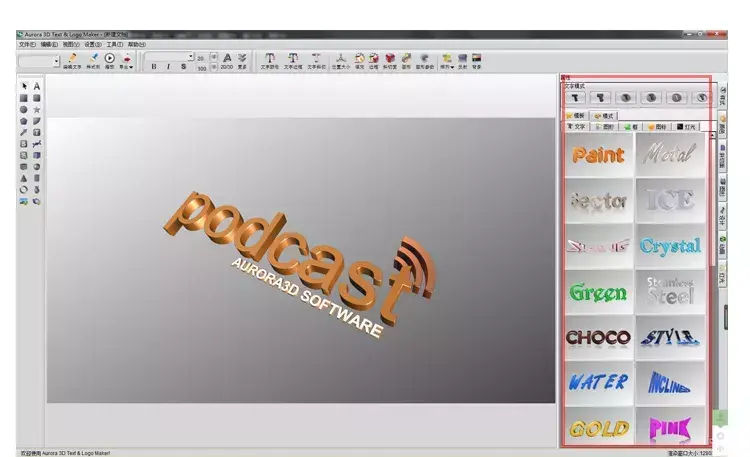Viewport: 750px width, 457px height.
Task: Switch to the 模式 style tab
Action: tap(604, 116)
